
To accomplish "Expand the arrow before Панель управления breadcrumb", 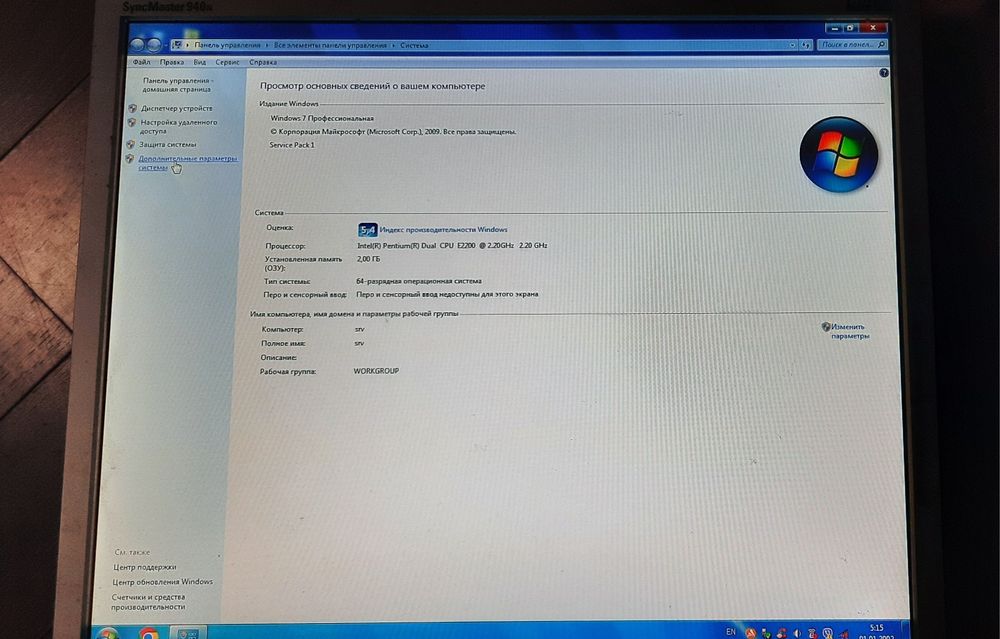I will pyautogui.click(x=187, y=45).
